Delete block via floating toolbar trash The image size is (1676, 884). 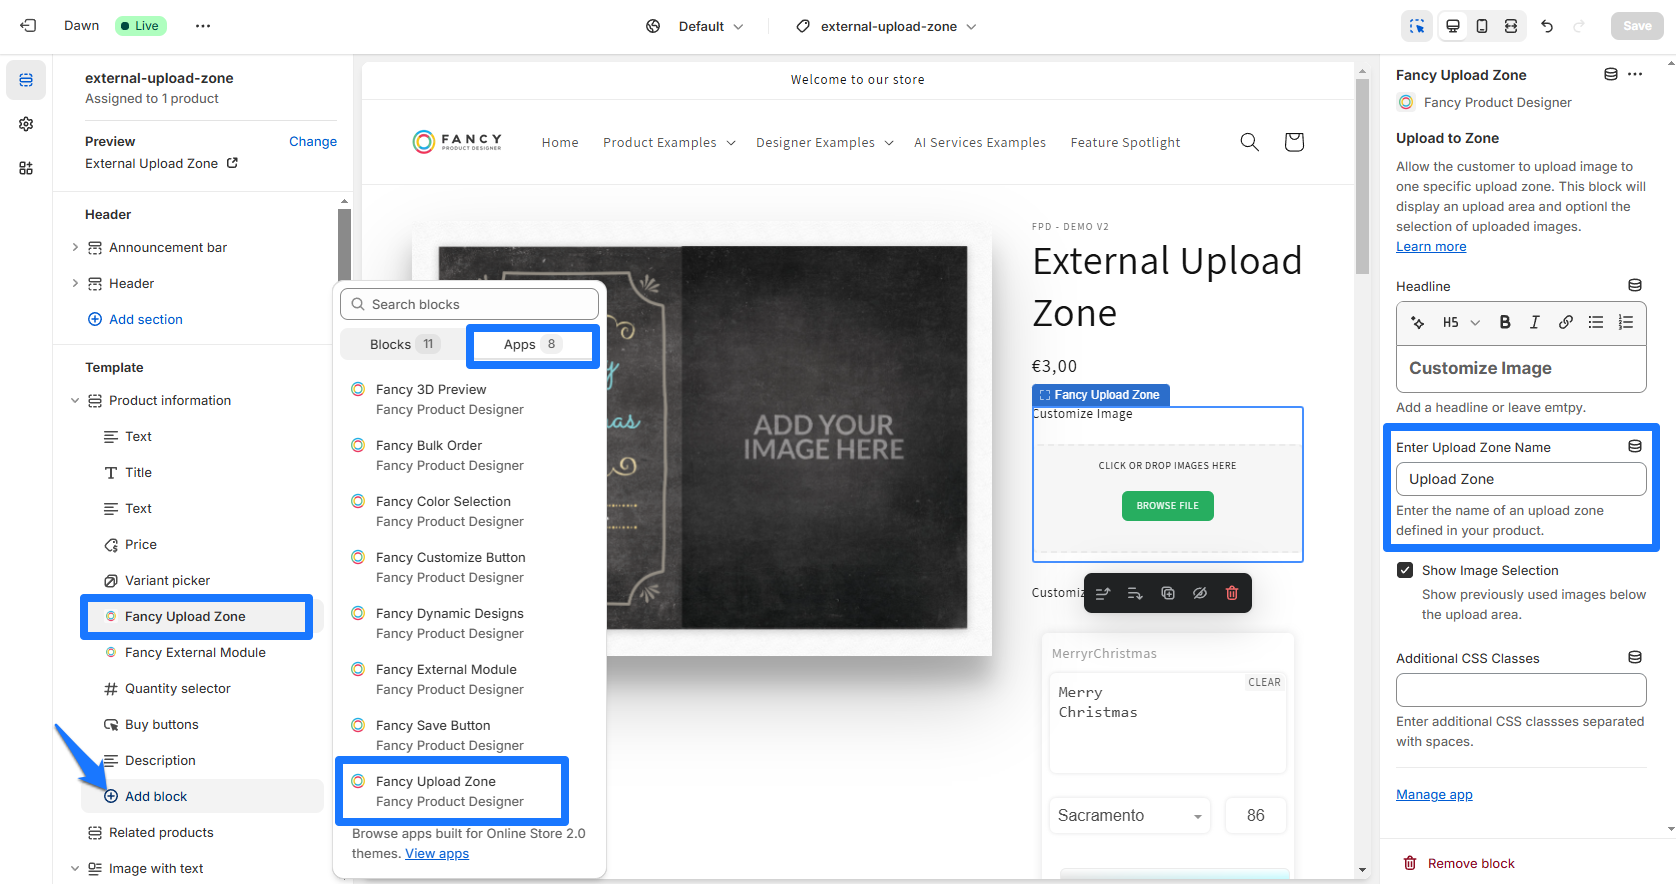point(1232,593)
